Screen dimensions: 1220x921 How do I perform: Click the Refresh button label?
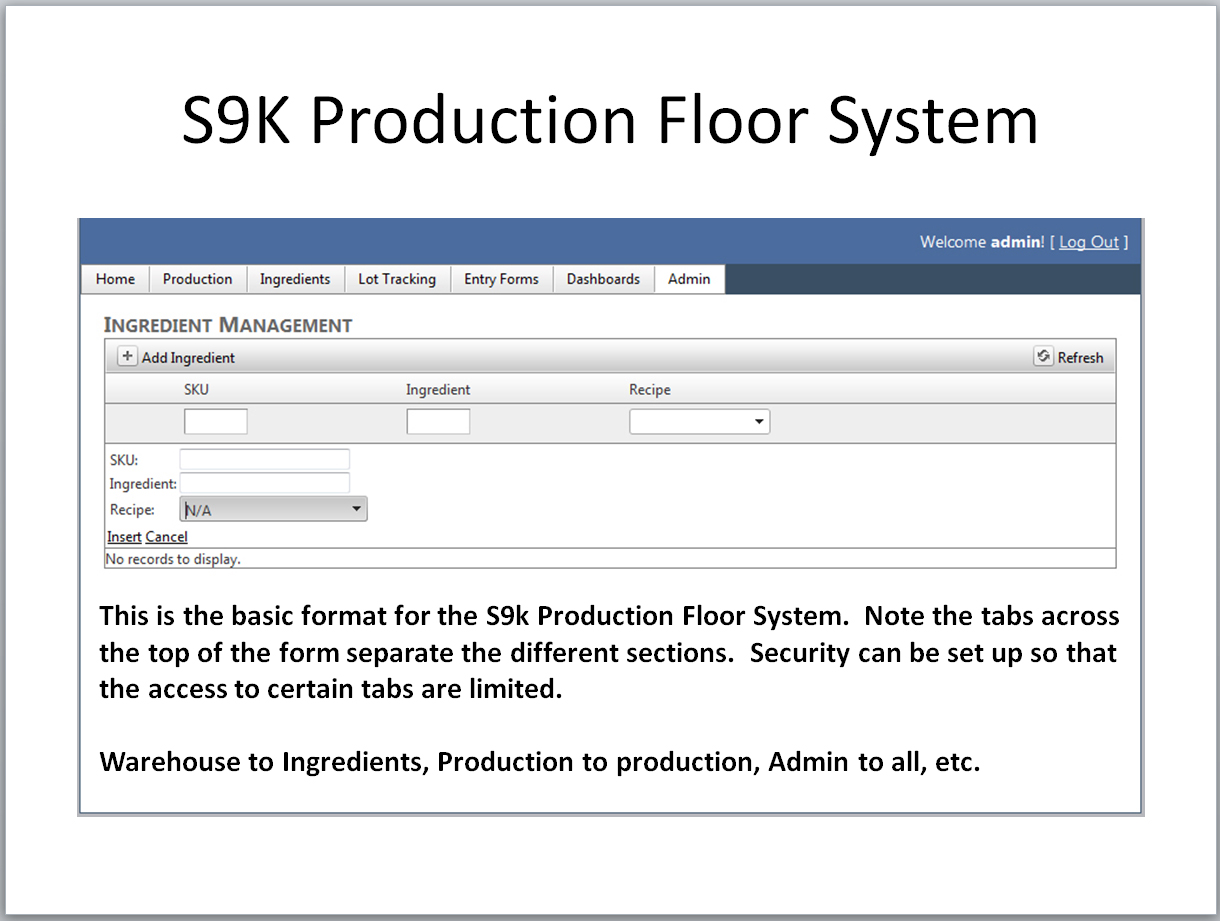[x=1080, y=358]
